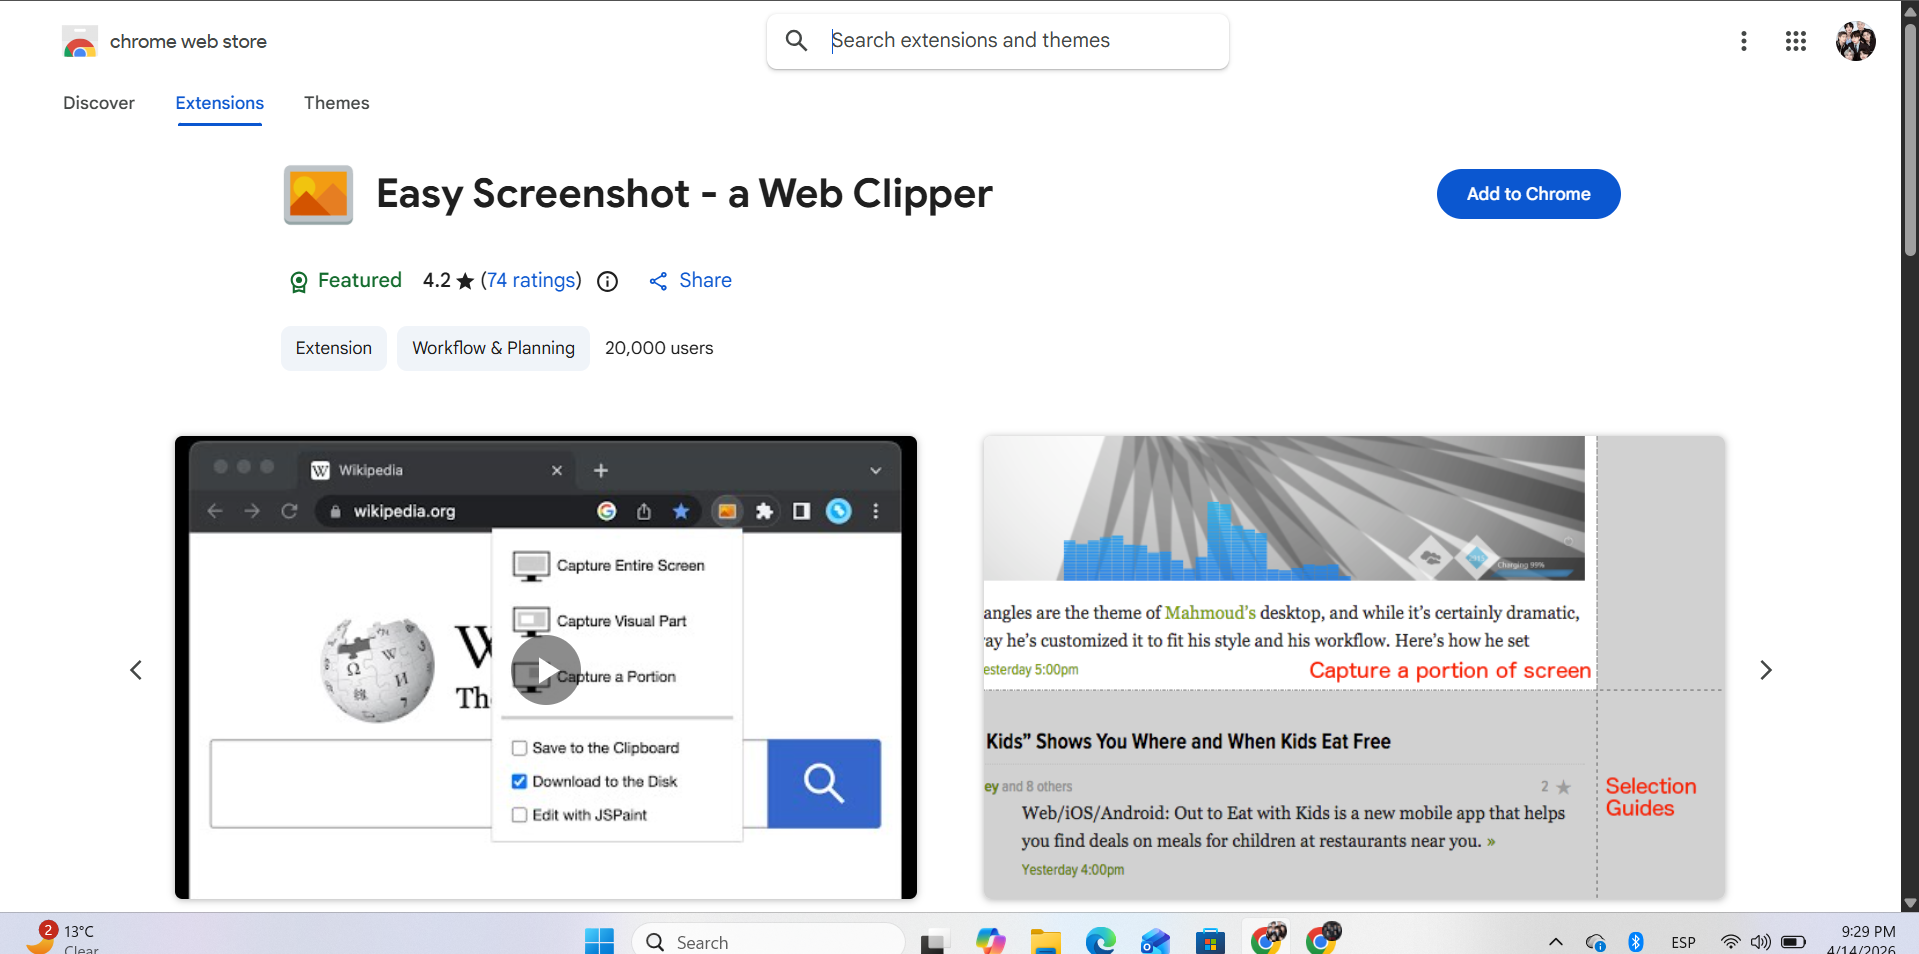The height and width of the screenshot is (954, 1919).
Task: Open the Windows Start menu
Action: [599, 941]
